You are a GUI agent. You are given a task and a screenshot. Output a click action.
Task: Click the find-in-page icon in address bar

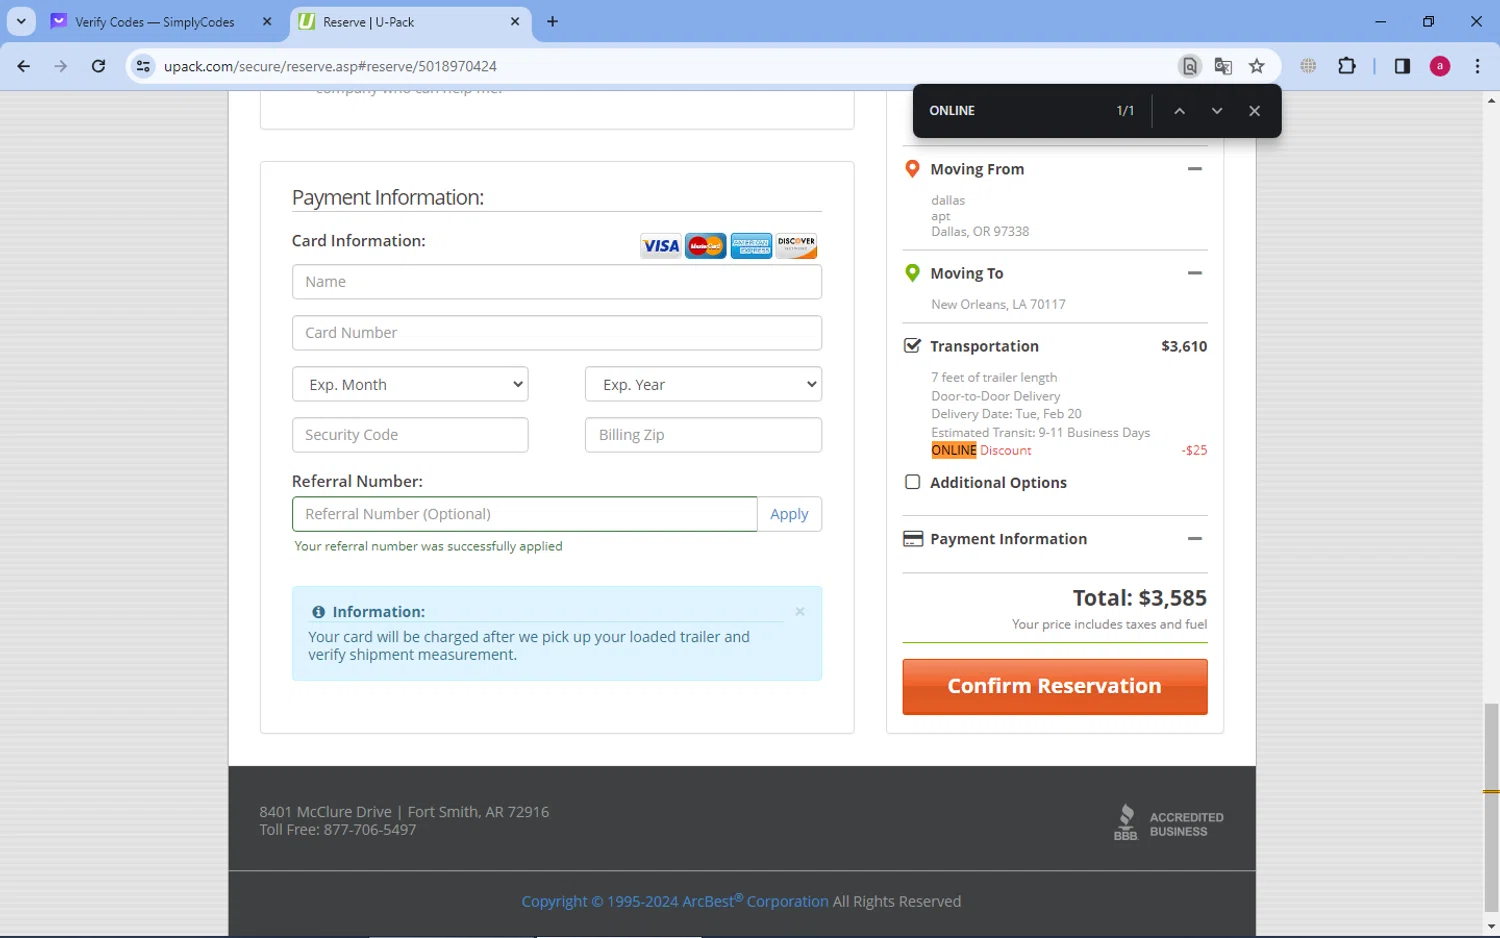pyautogui.click(x=1189, y=66)
